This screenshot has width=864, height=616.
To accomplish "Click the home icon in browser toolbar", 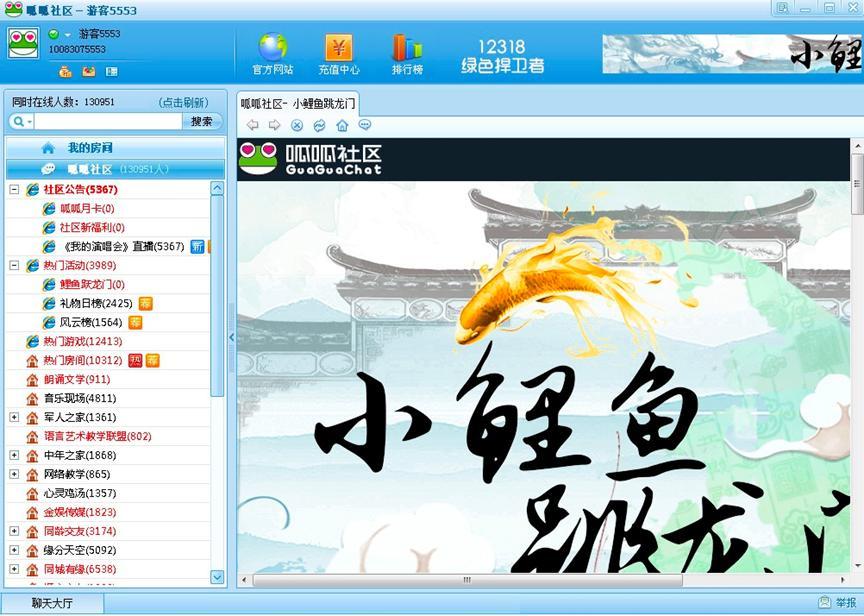I will tap(341, 124).
